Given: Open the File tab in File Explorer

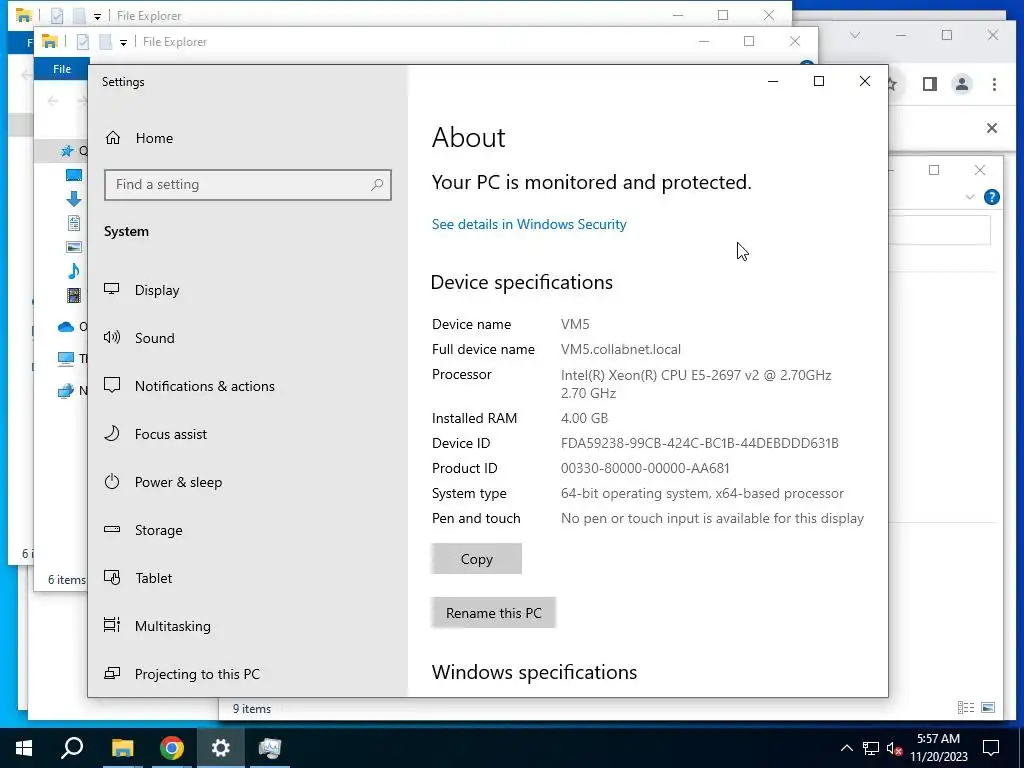Looking at the screenshot, I should coord(61,69).
